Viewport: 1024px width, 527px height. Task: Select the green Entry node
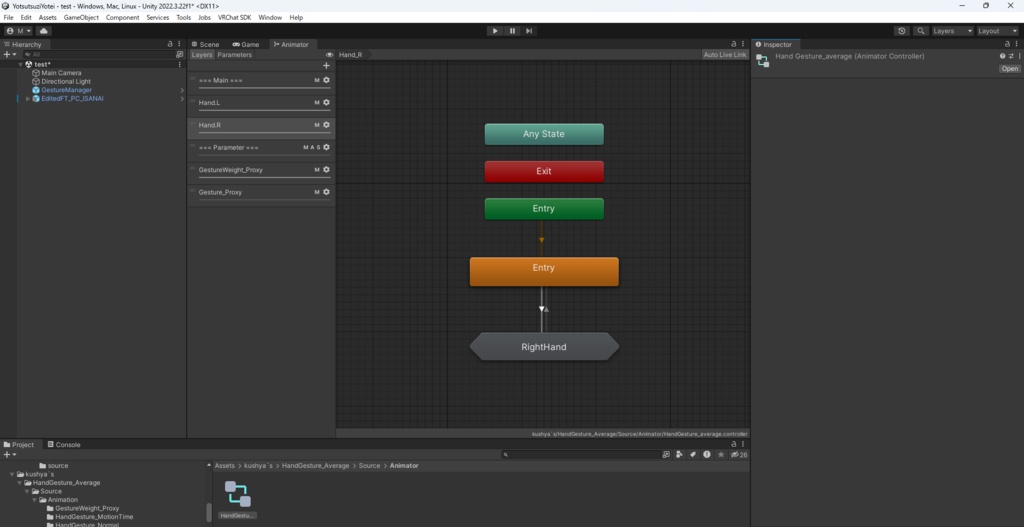coord(544,209)
